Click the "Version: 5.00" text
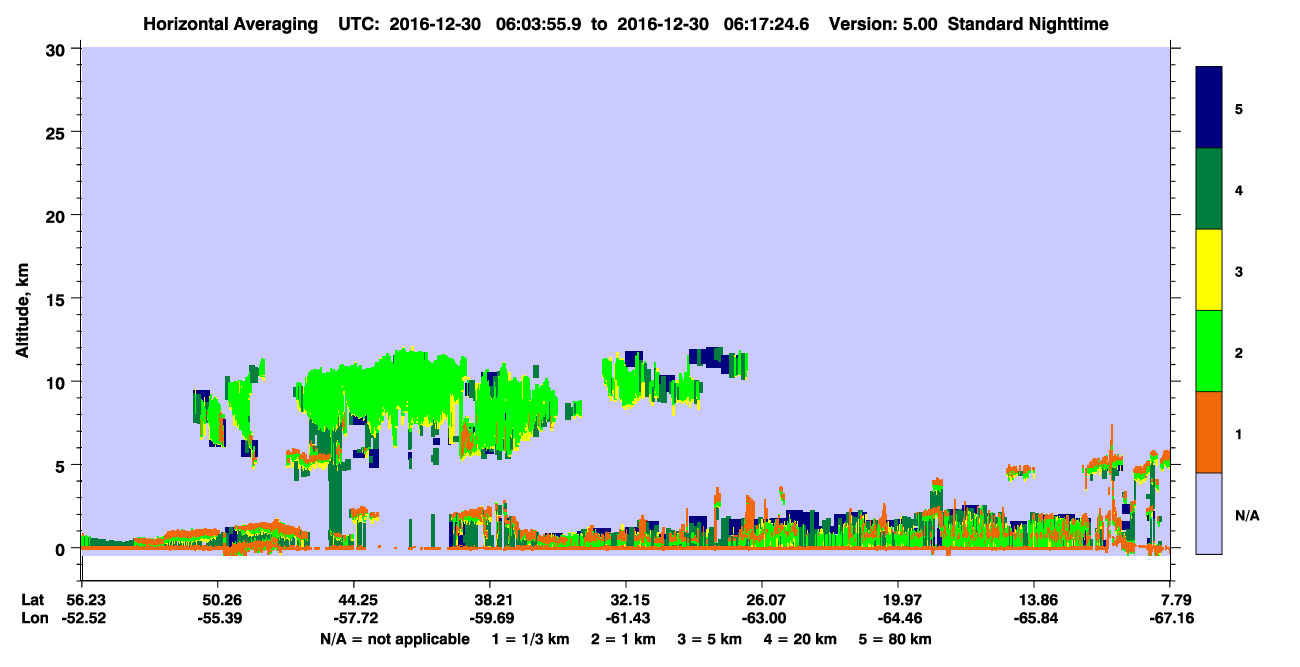The height and width of the screenshot is (667, 1300). pyautogui.click(x=883, y=23)
